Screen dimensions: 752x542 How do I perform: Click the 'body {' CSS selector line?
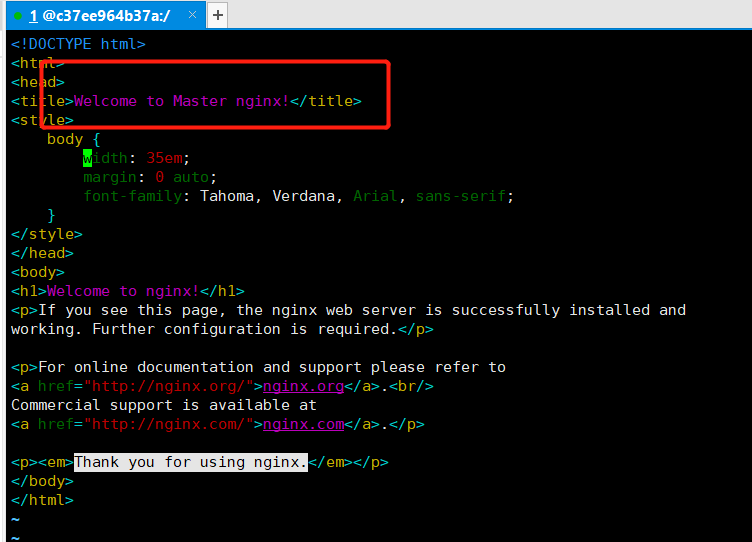73,140
